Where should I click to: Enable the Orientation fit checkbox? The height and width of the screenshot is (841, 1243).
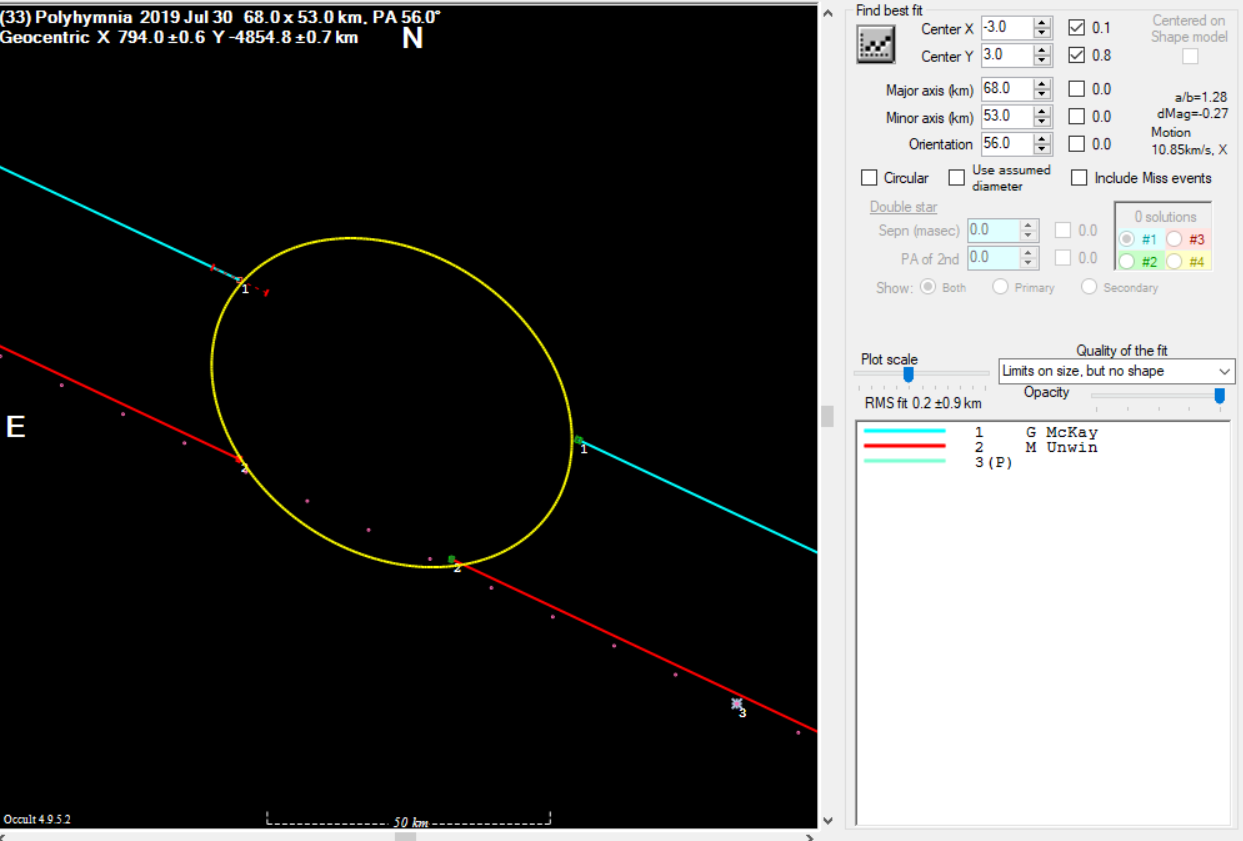tap(1076, 144)
